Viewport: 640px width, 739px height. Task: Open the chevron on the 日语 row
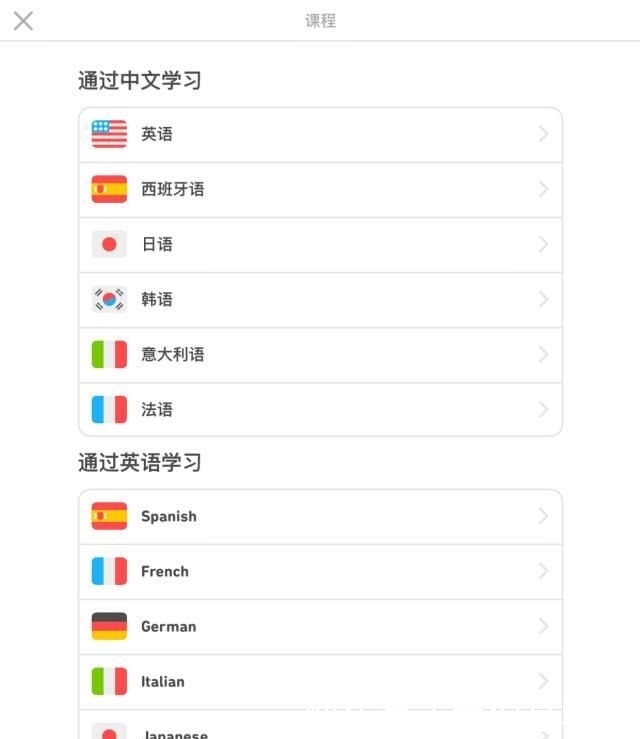click(543, 244)
